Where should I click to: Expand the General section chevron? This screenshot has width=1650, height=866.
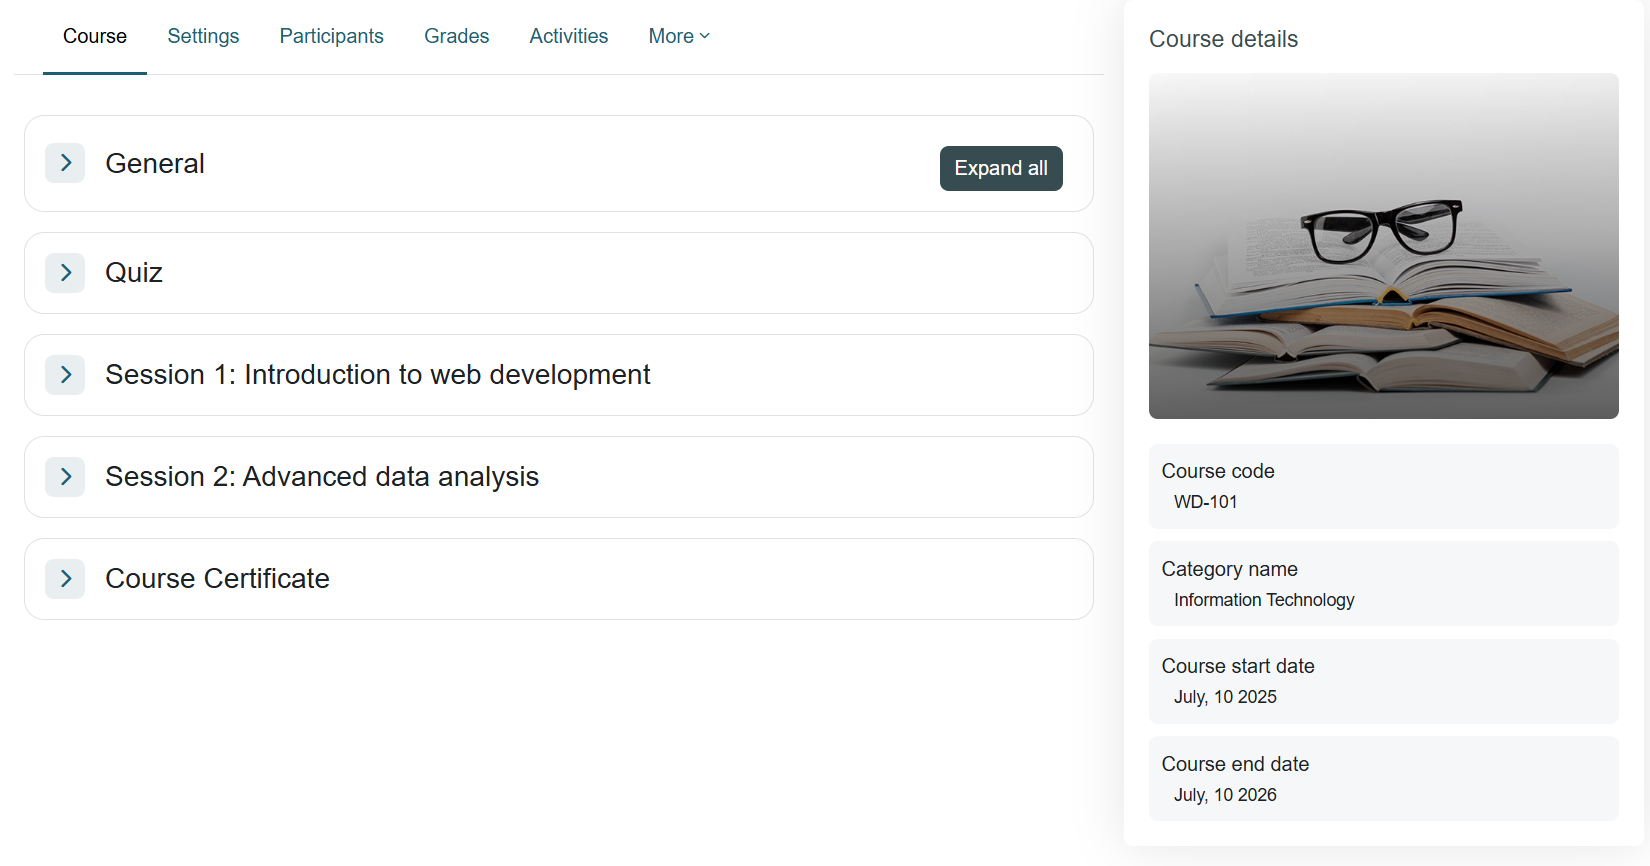tap(65, 163)
